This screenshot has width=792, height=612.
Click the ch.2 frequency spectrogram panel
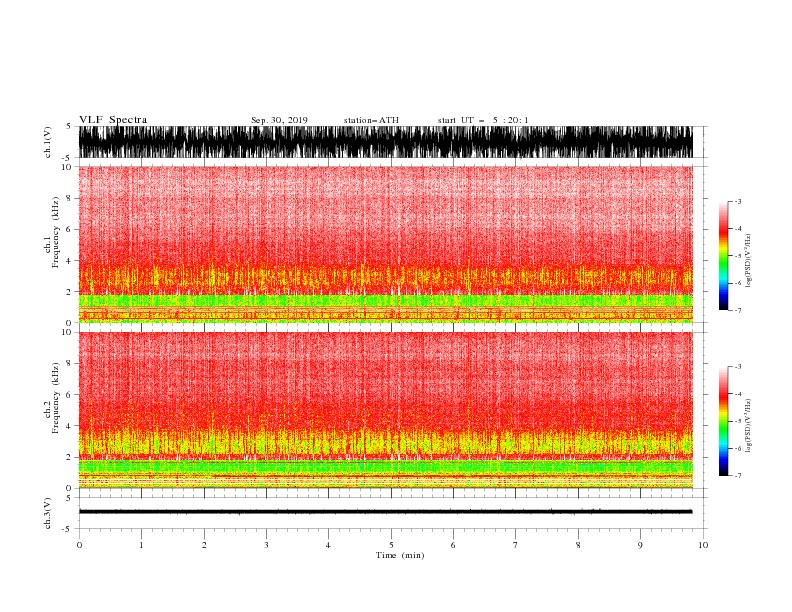(x=385, y=410)
